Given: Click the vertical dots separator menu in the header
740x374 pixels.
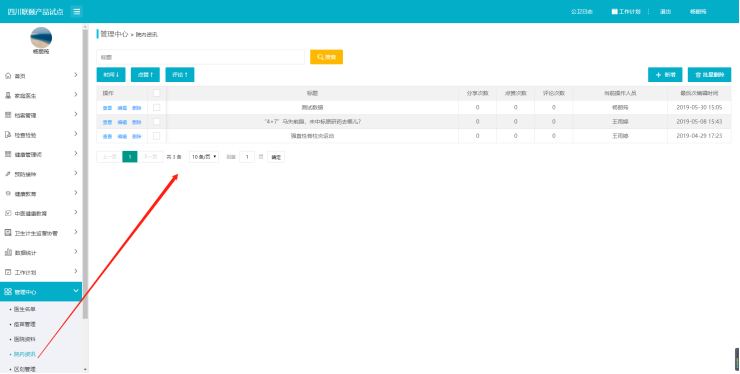Looking at the screenshot, I should (x=648, y=12).
